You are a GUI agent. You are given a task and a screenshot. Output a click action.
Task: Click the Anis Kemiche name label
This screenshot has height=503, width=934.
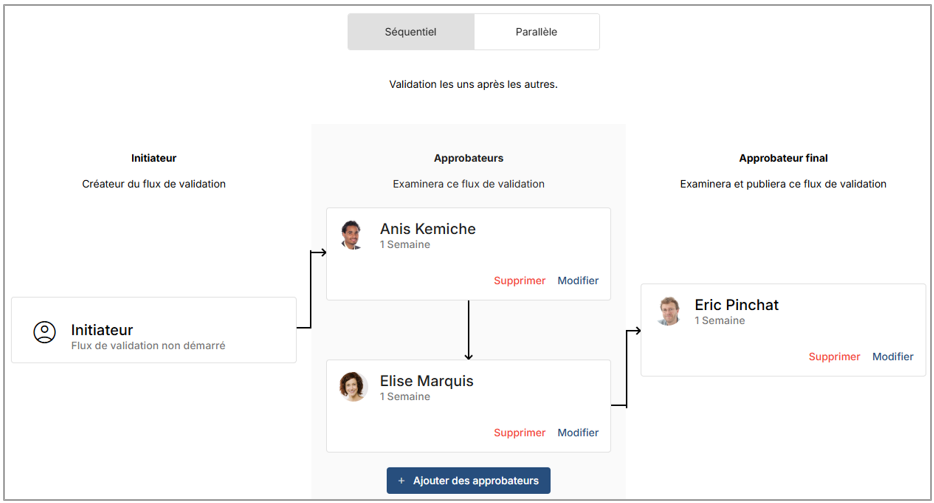[x=427, y=229]
